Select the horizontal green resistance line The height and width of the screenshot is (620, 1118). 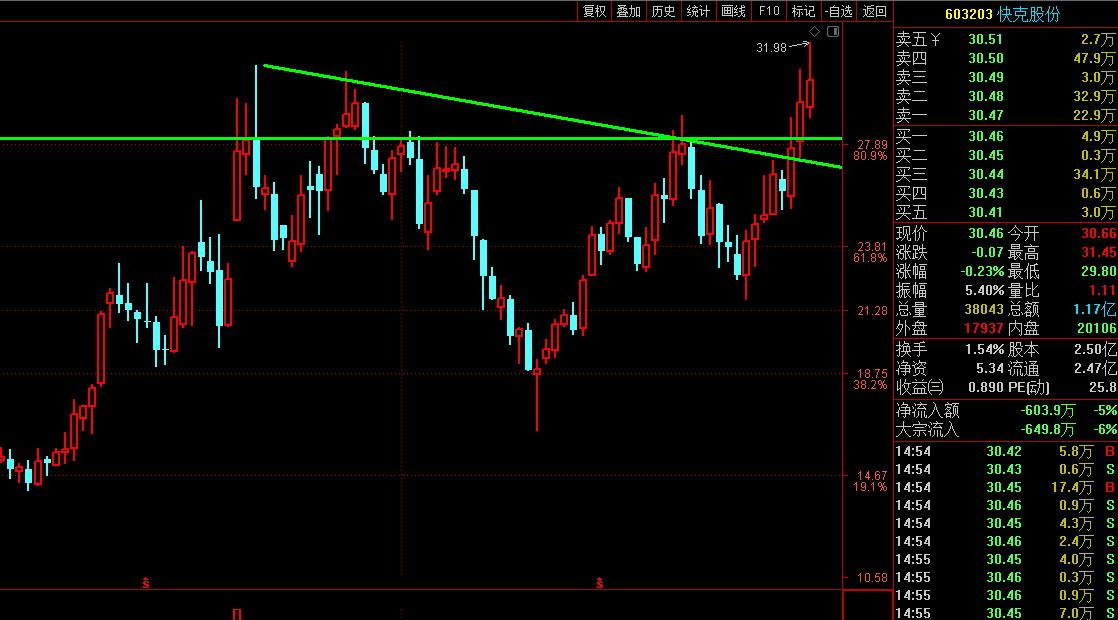pyautogui.click(x=421, y=139)
